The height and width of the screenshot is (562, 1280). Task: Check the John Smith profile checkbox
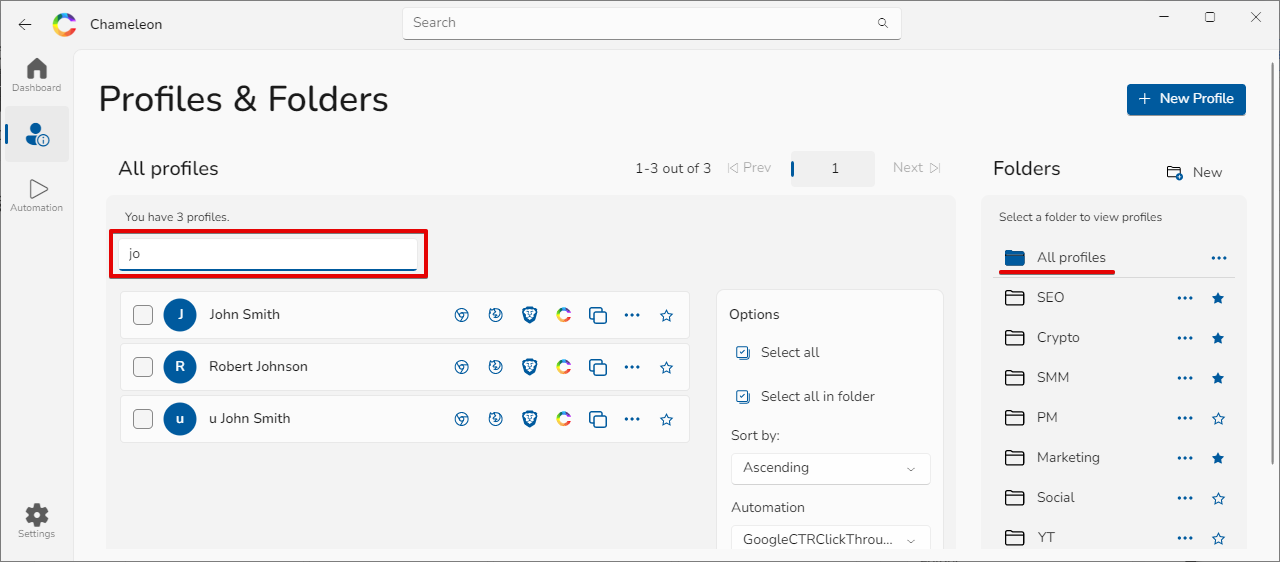[143, 315]
